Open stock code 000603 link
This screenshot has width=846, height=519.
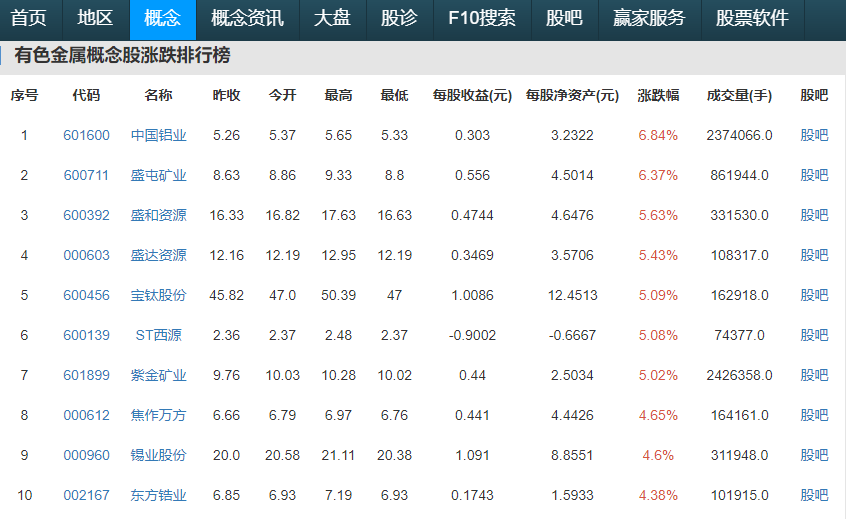point(86,255)
